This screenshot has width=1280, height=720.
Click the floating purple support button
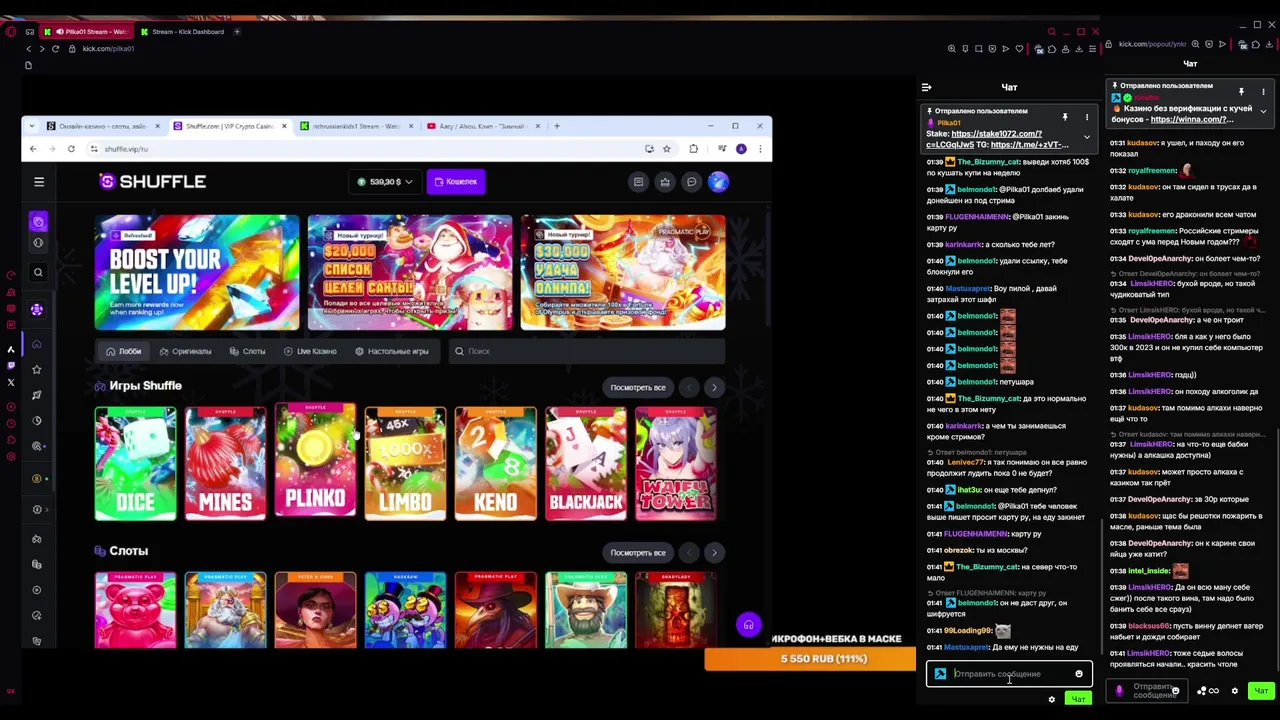[x=748, y=625]
